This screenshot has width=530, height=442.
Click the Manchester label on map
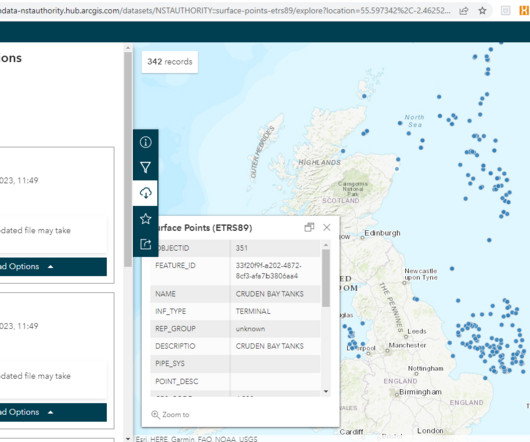pos(407,345)
